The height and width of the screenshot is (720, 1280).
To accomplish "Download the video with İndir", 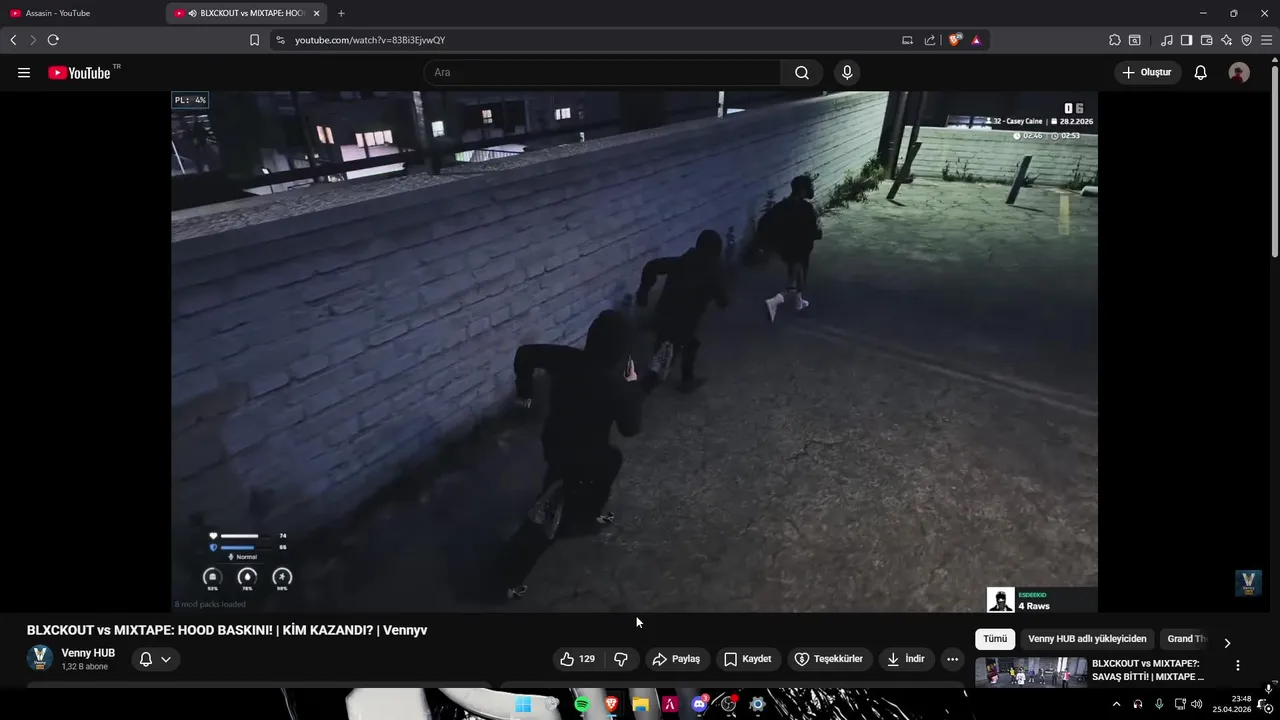I will pyautogui.click(x=906, y=659).
